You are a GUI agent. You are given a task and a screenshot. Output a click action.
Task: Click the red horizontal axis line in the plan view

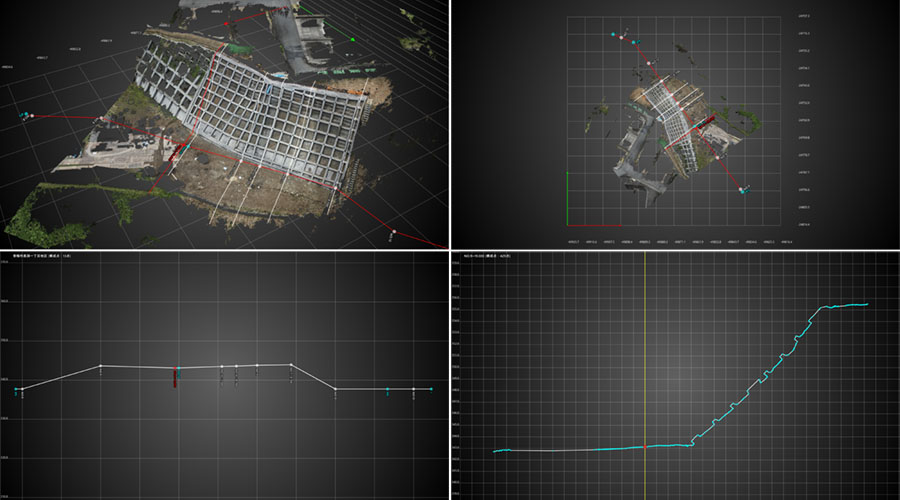(600, 225)
